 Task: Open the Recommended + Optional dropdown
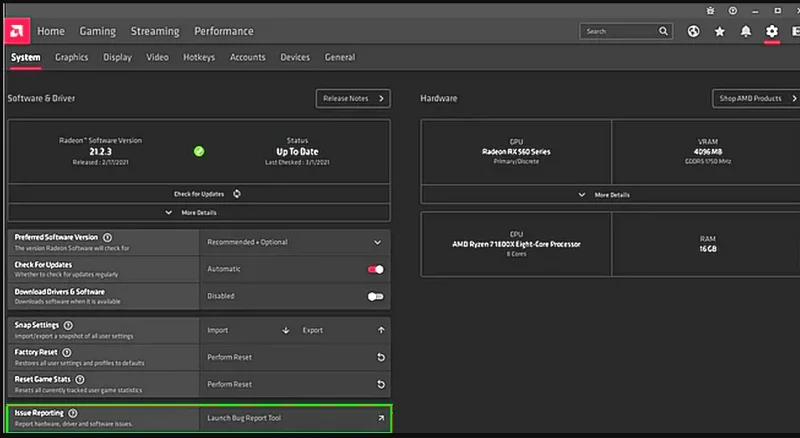coord(295,242)
